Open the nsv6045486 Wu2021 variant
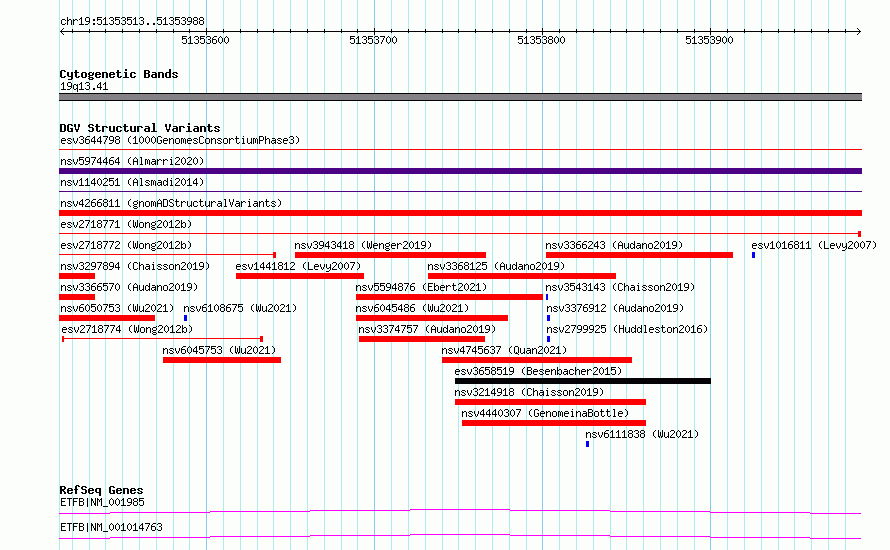Viewport: 890px width, 550px height. click(x=432, y=318)
